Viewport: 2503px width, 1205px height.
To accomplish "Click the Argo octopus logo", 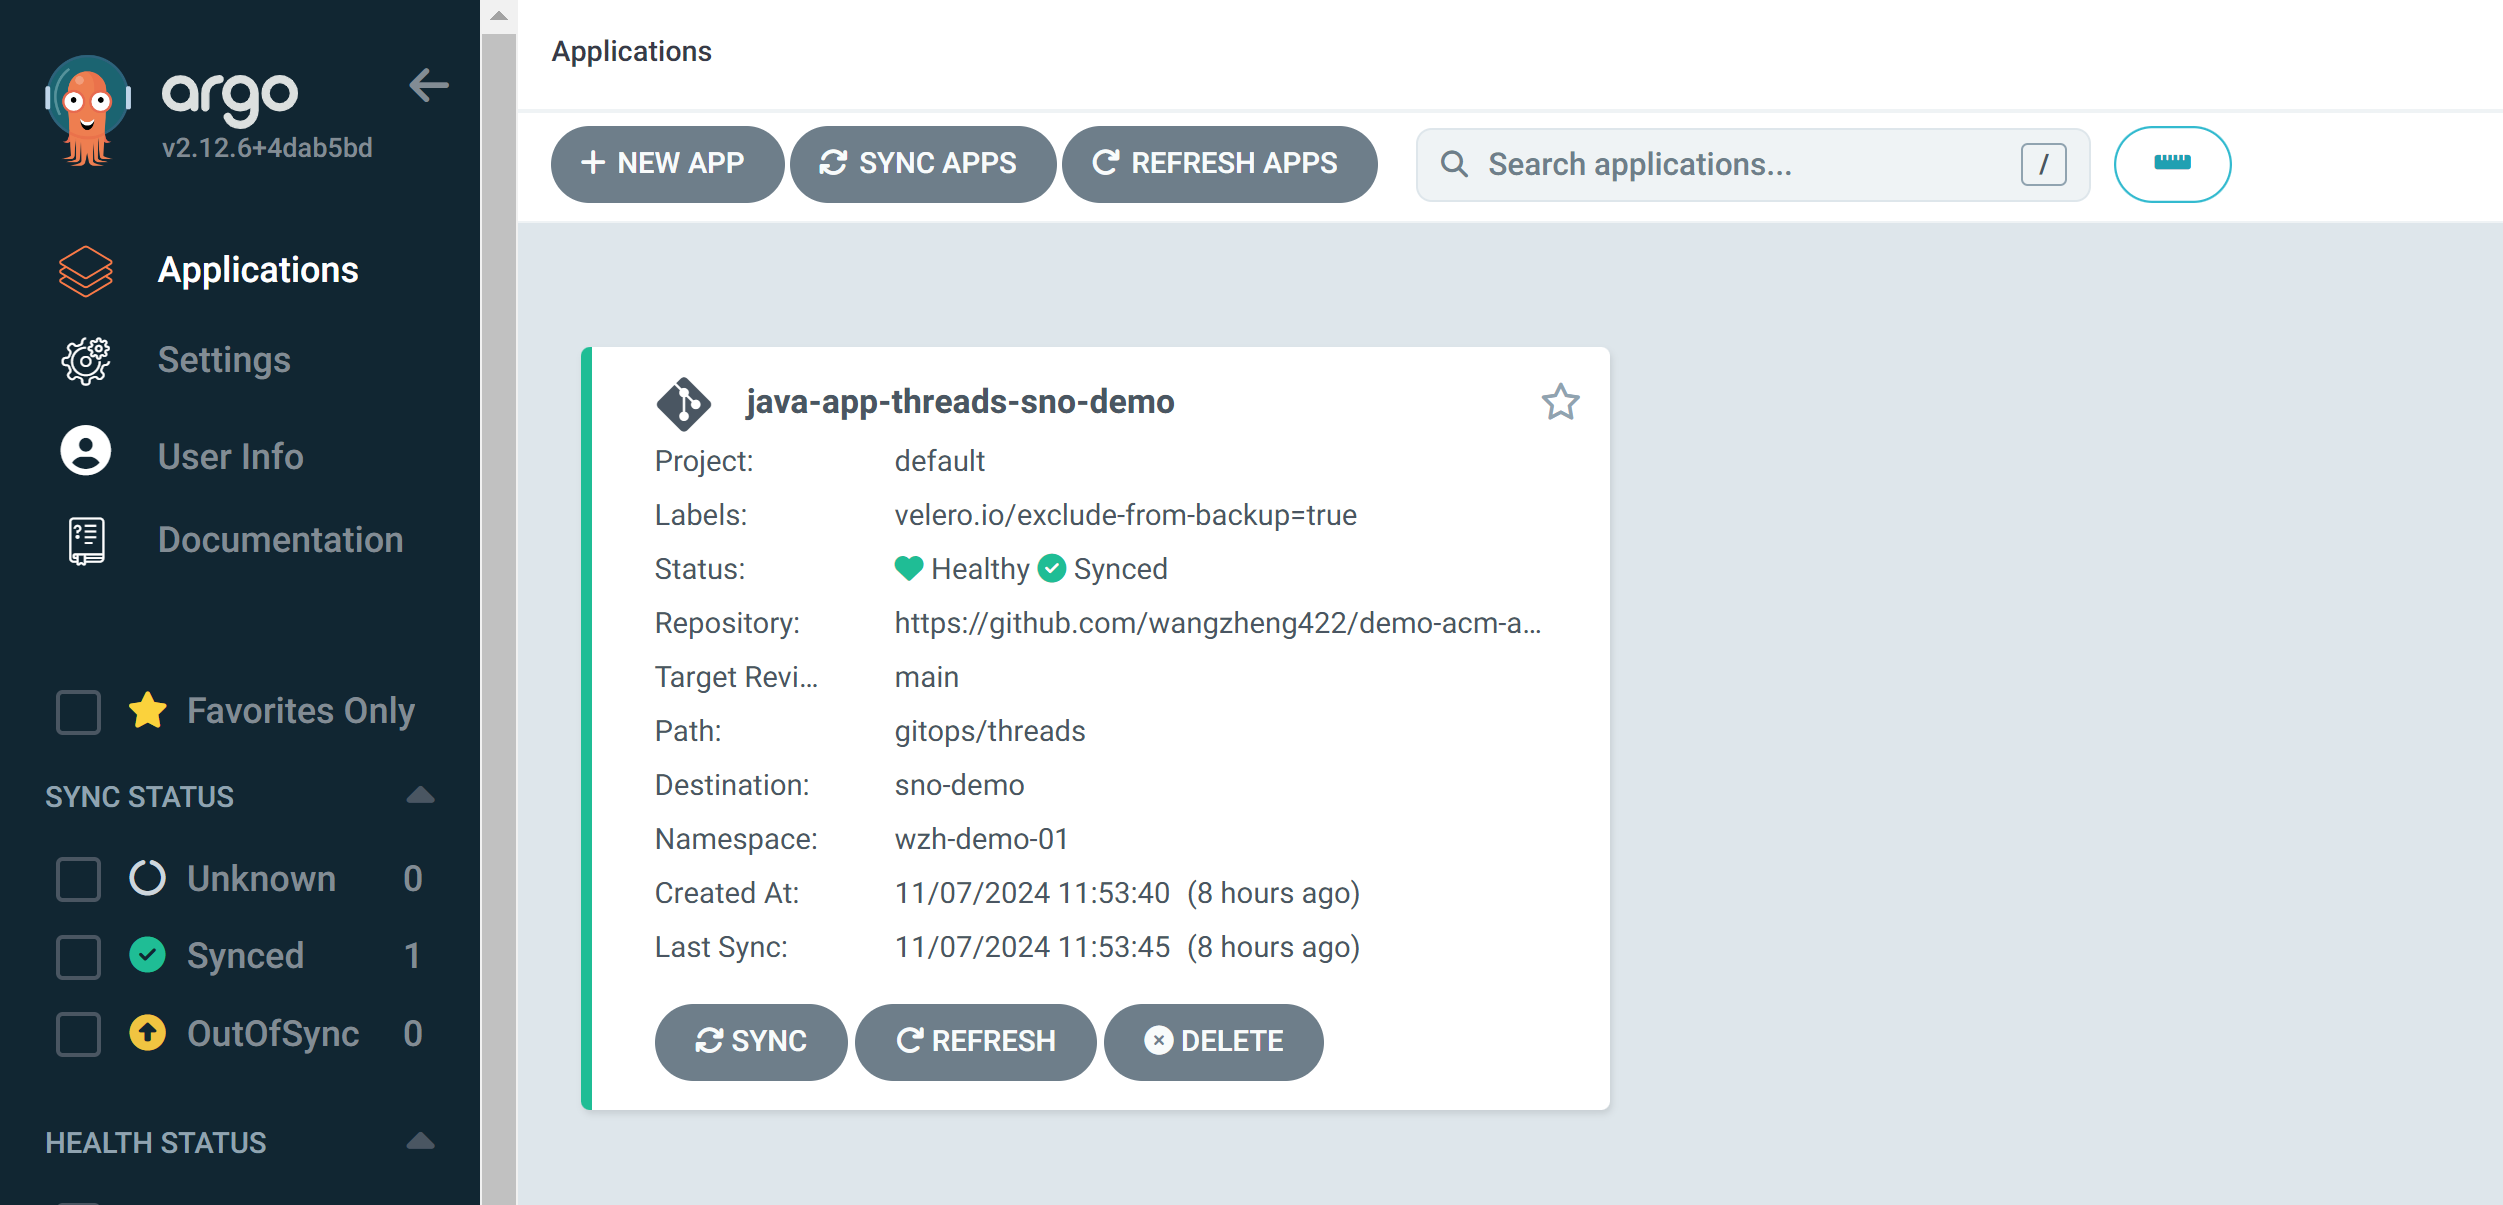I will point(88,108).
